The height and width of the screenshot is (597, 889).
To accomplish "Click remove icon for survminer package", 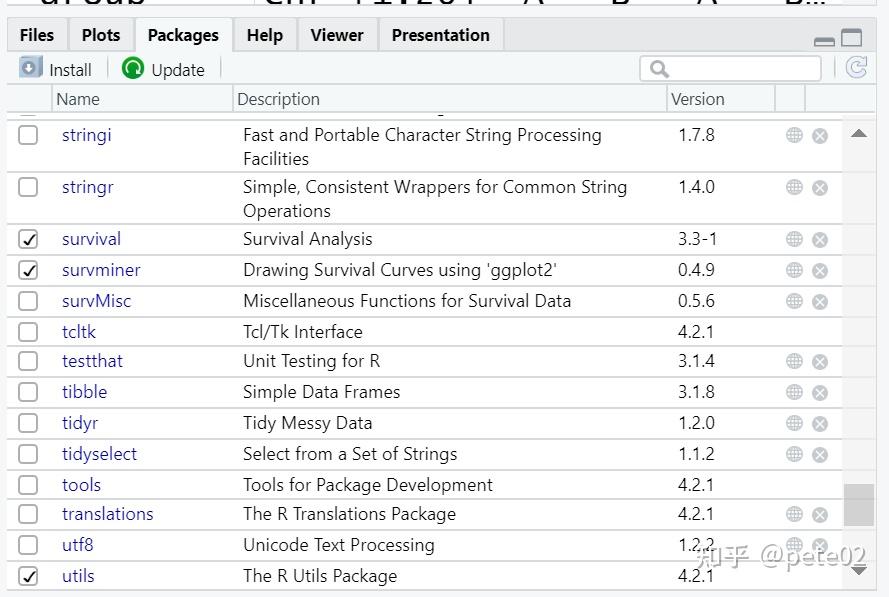I will click(820, 271).
